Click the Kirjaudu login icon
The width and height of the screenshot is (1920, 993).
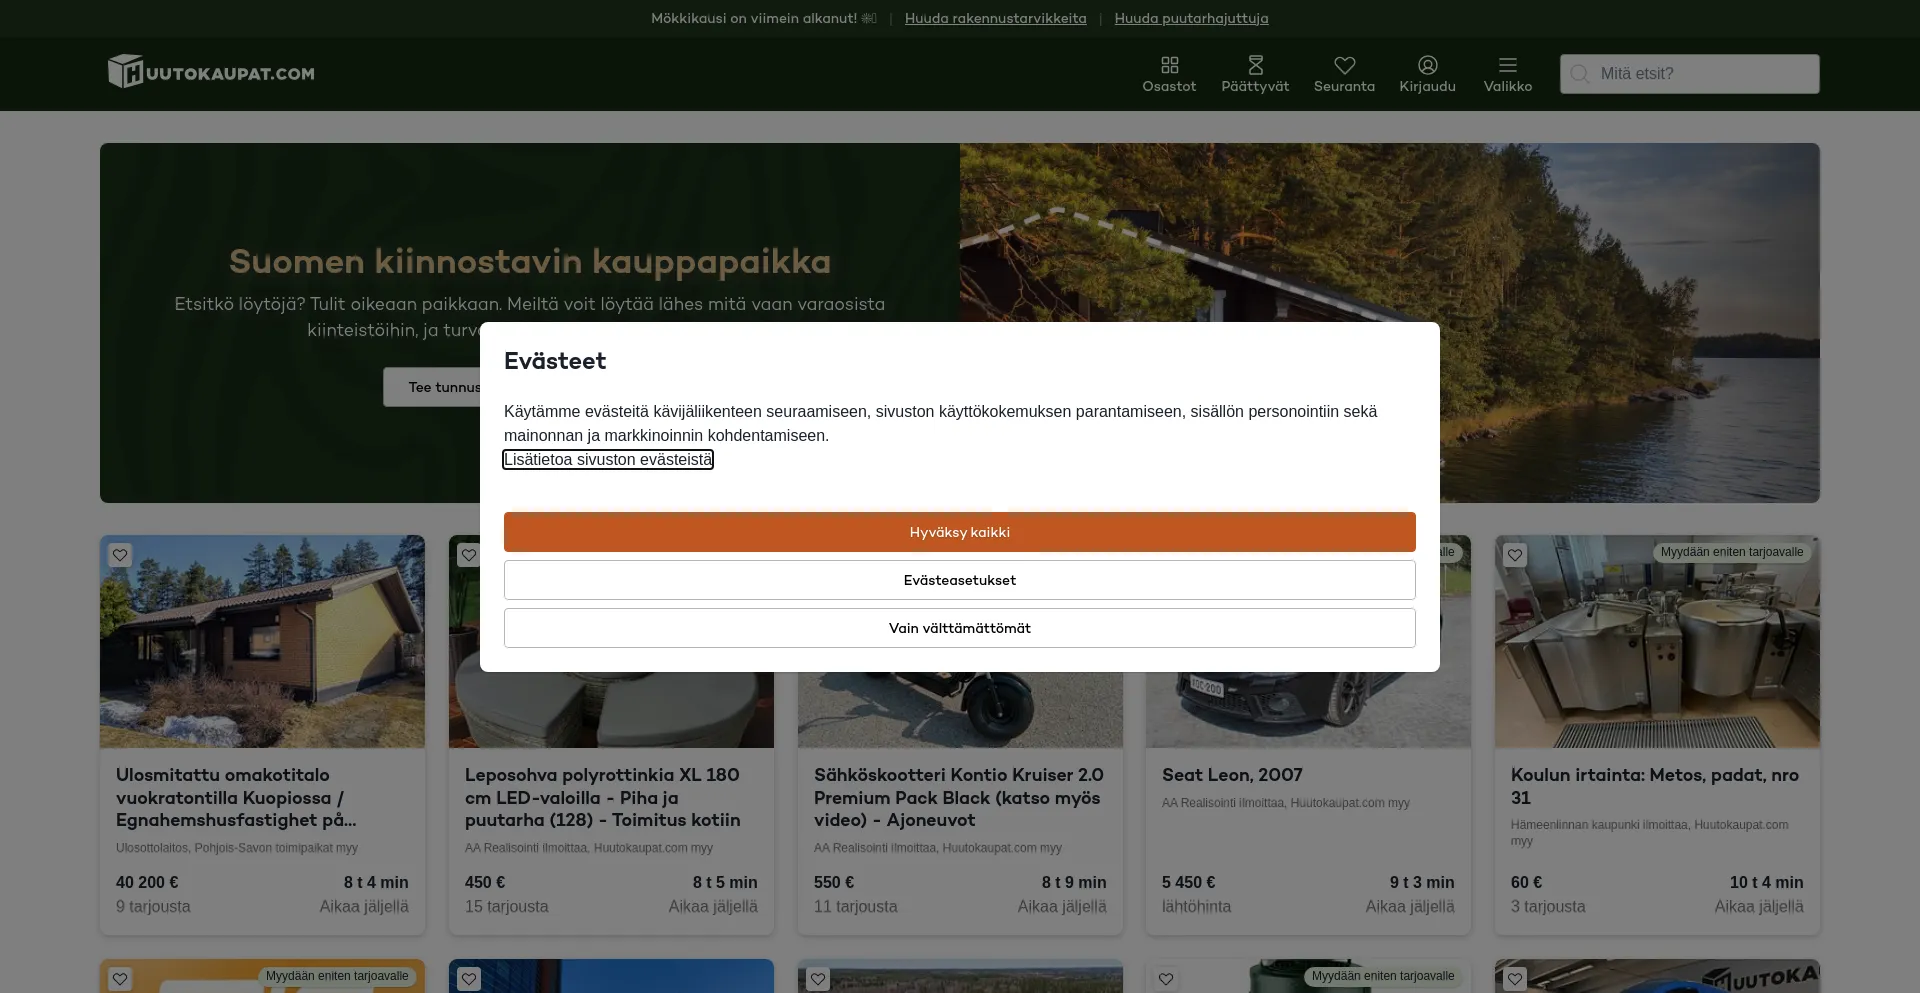point(1427,66)
